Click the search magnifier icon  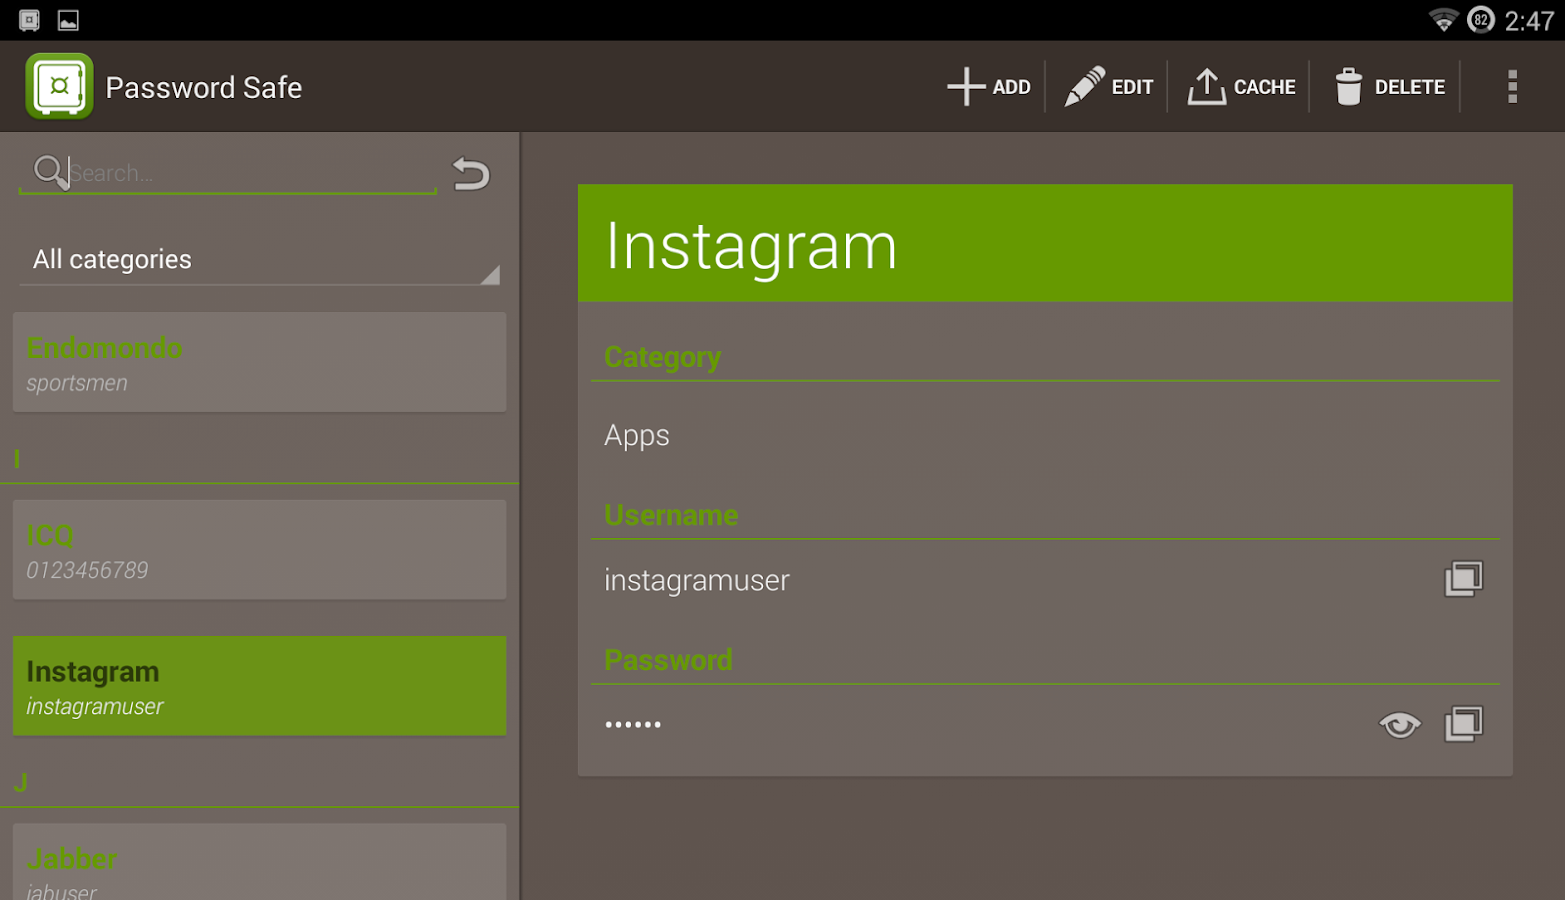[48, 171]
